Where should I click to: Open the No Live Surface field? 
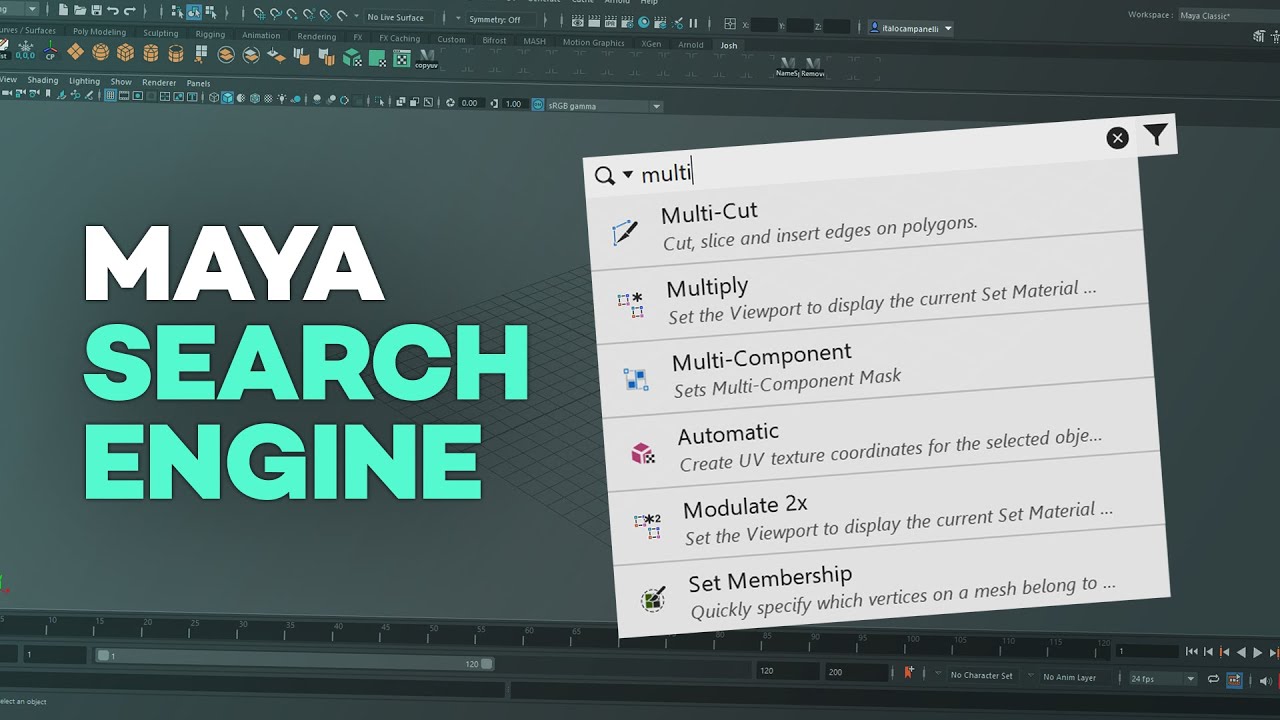coord(400,17)
